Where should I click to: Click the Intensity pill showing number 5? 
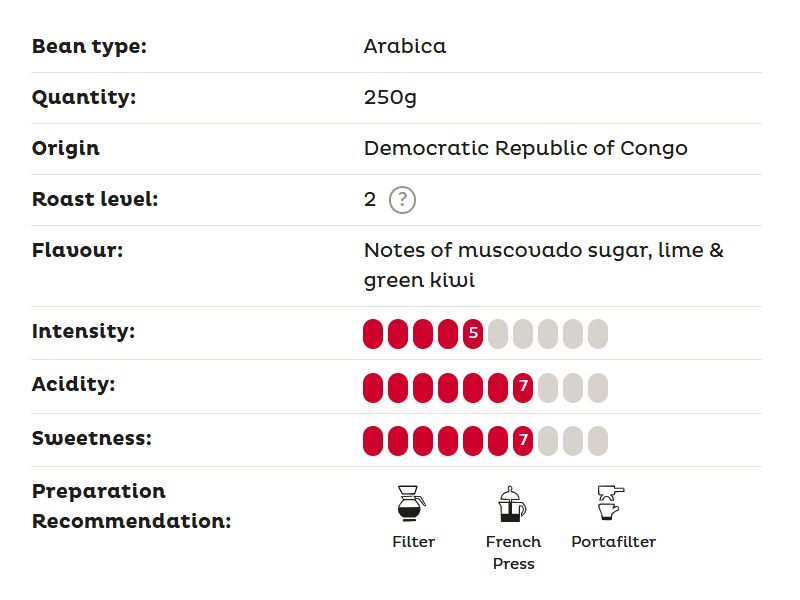(473, 334)
